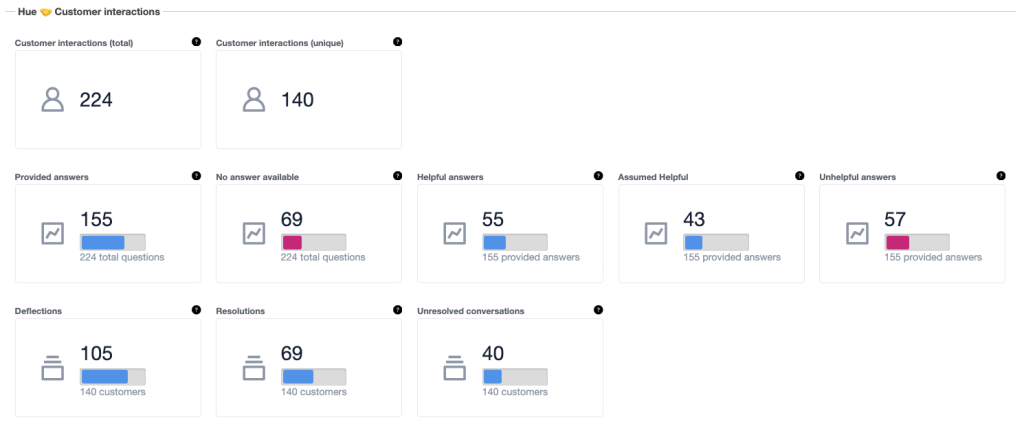
Task: Select the 224 total interactions value
Action: coord(96,100)
